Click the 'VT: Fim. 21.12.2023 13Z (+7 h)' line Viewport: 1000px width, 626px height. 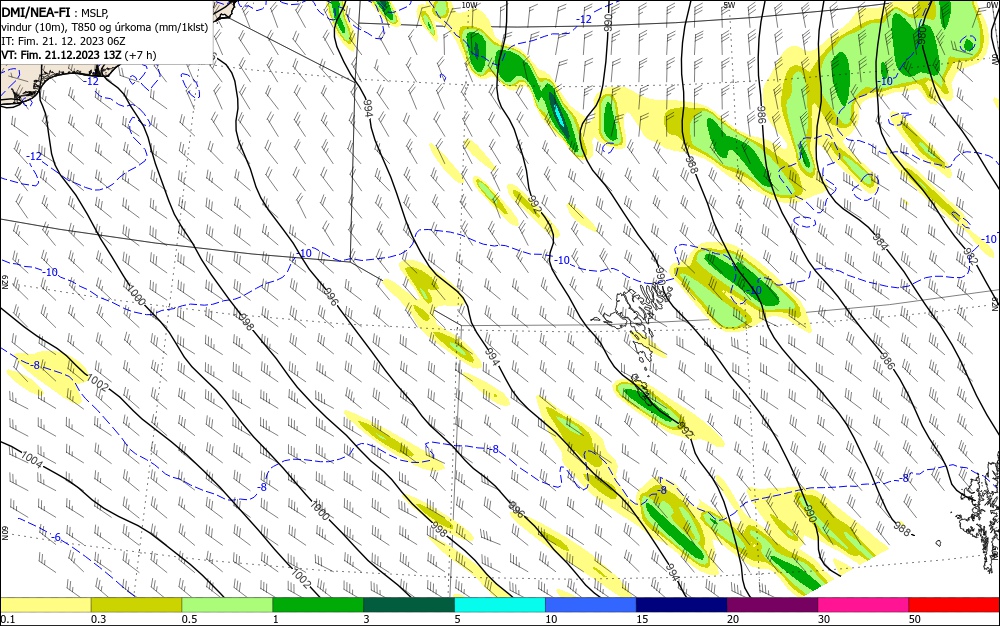(x=78, y=55)
